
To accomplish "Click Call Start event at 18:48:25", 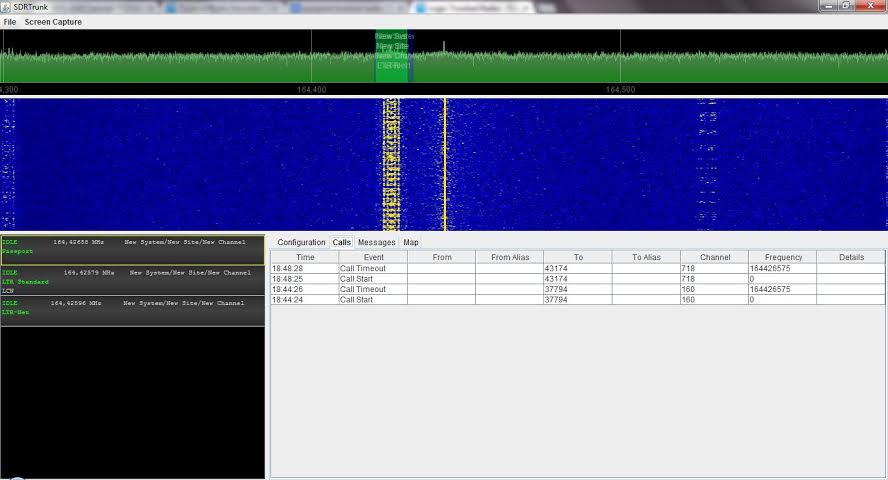I will 373,279.
